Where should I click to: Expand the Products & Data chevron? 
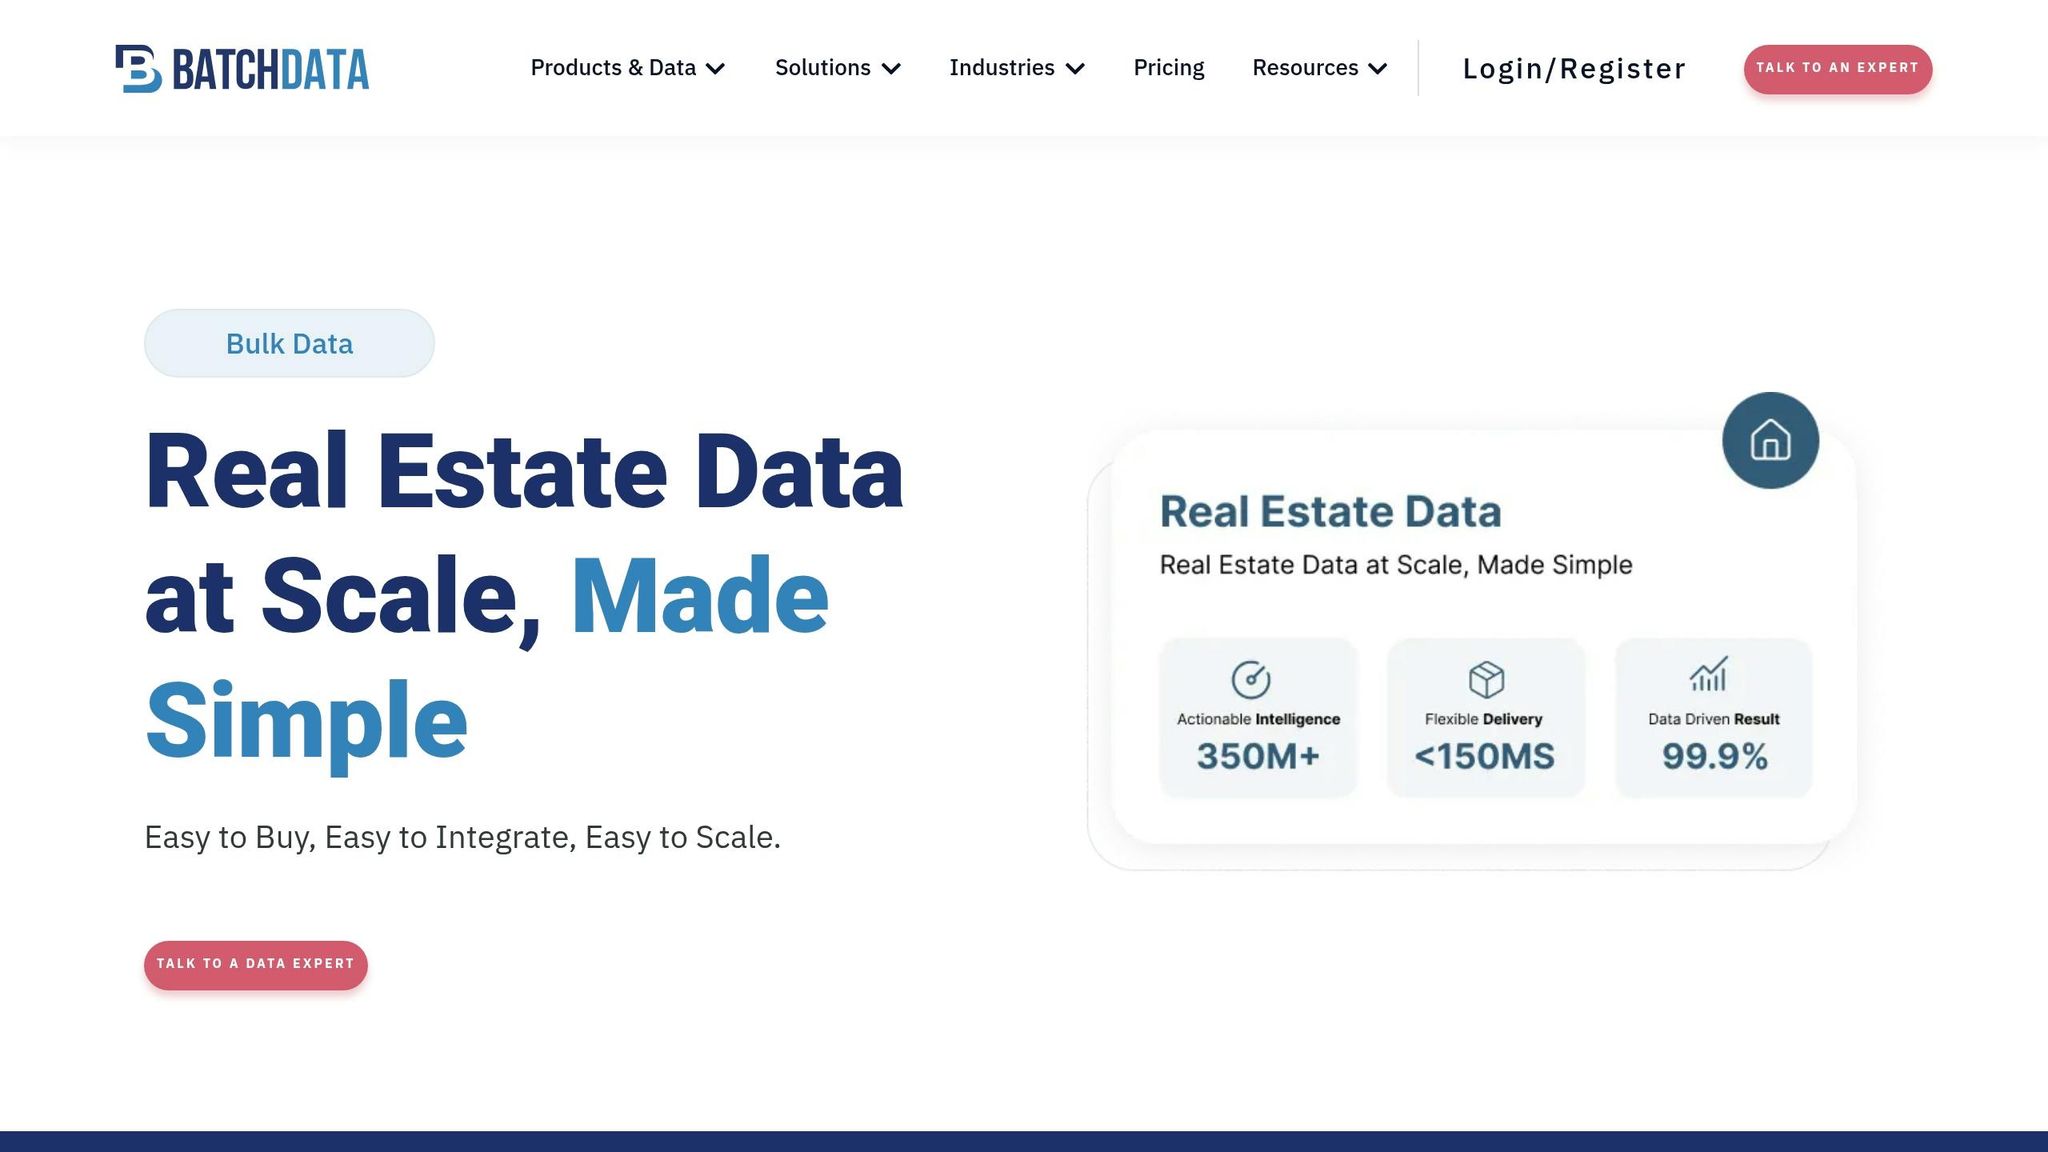click(715, 69)
